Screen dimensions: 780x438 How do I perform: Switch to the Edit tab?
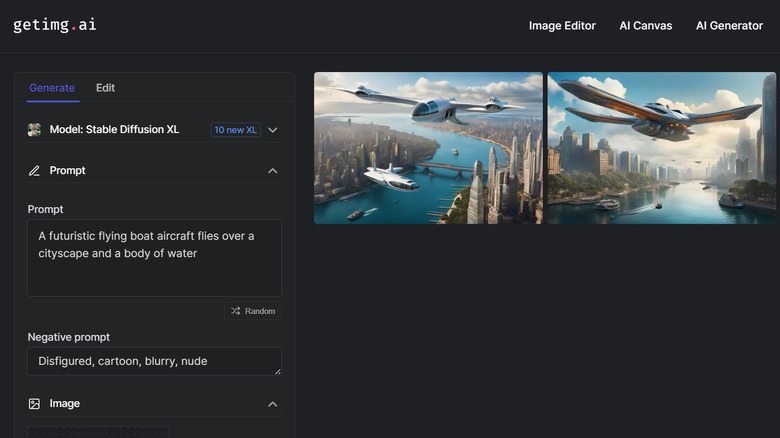coord(105,88)
